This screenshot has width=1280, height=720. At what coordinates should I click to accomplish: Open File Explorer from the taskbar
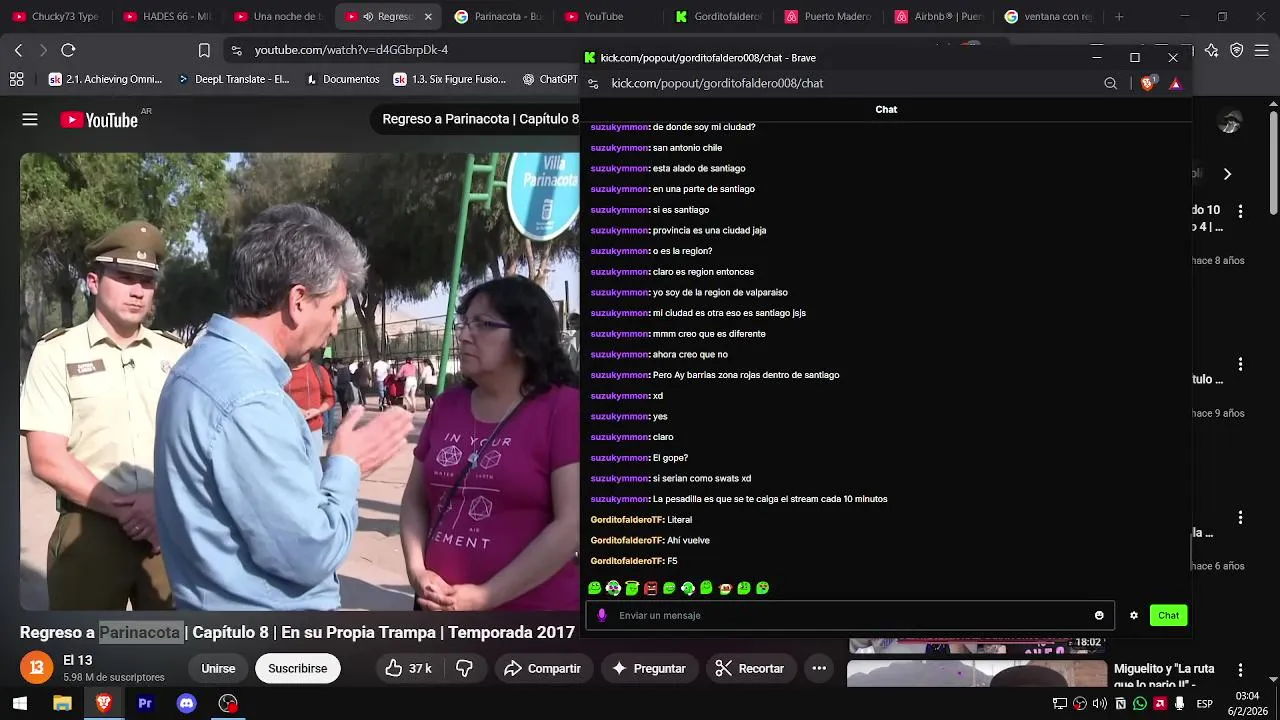pyautogui.click(x=62, y=703)
